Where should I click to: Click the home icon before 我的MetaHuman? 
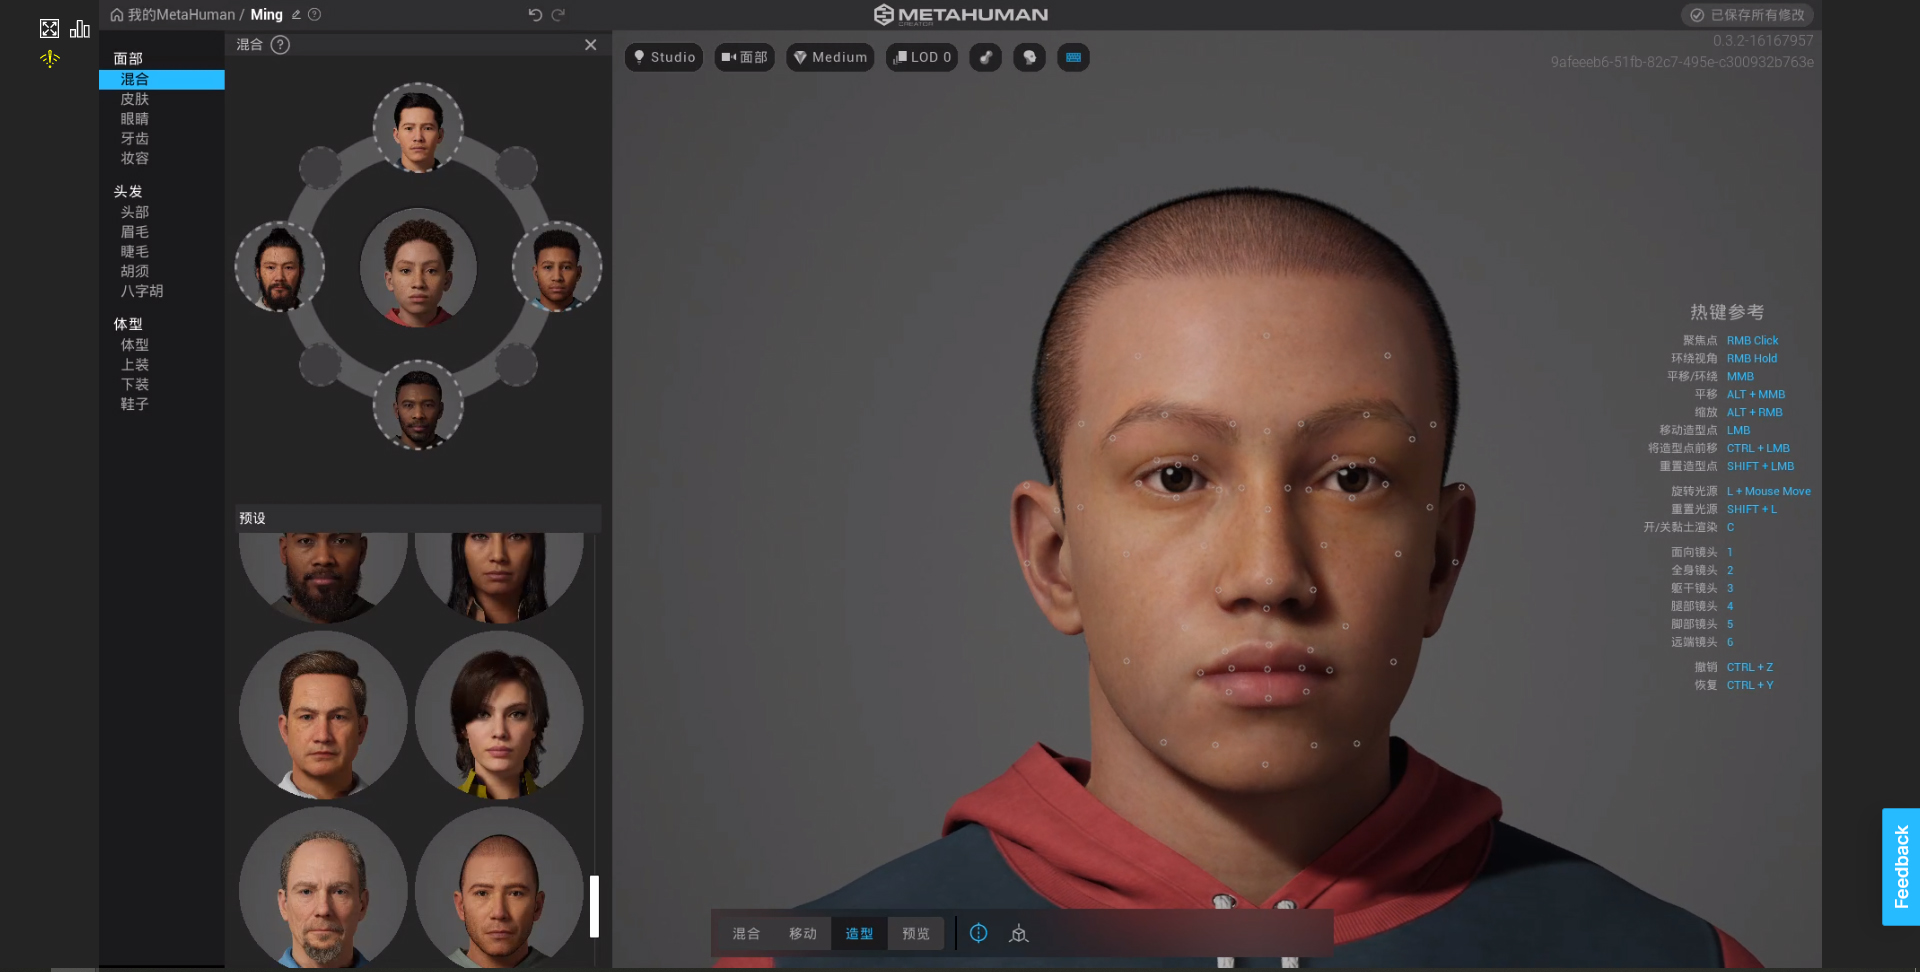tap(117, 15)
